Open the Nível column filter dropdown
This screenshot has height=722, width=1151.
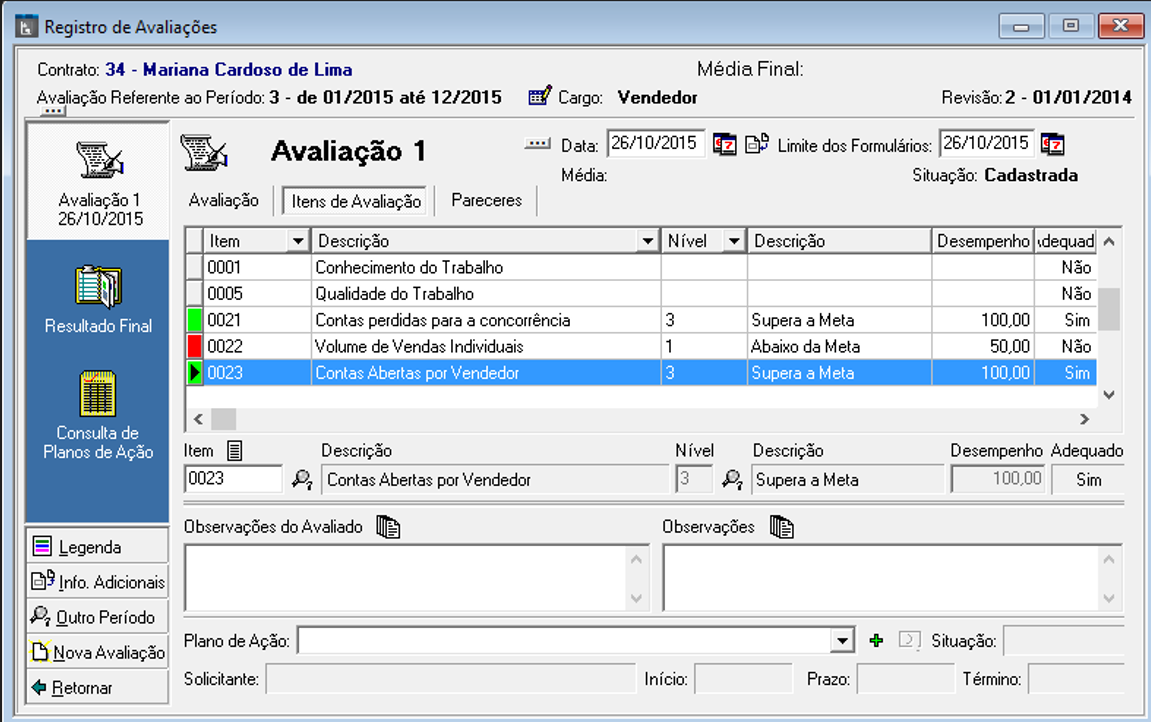(734, 241)
